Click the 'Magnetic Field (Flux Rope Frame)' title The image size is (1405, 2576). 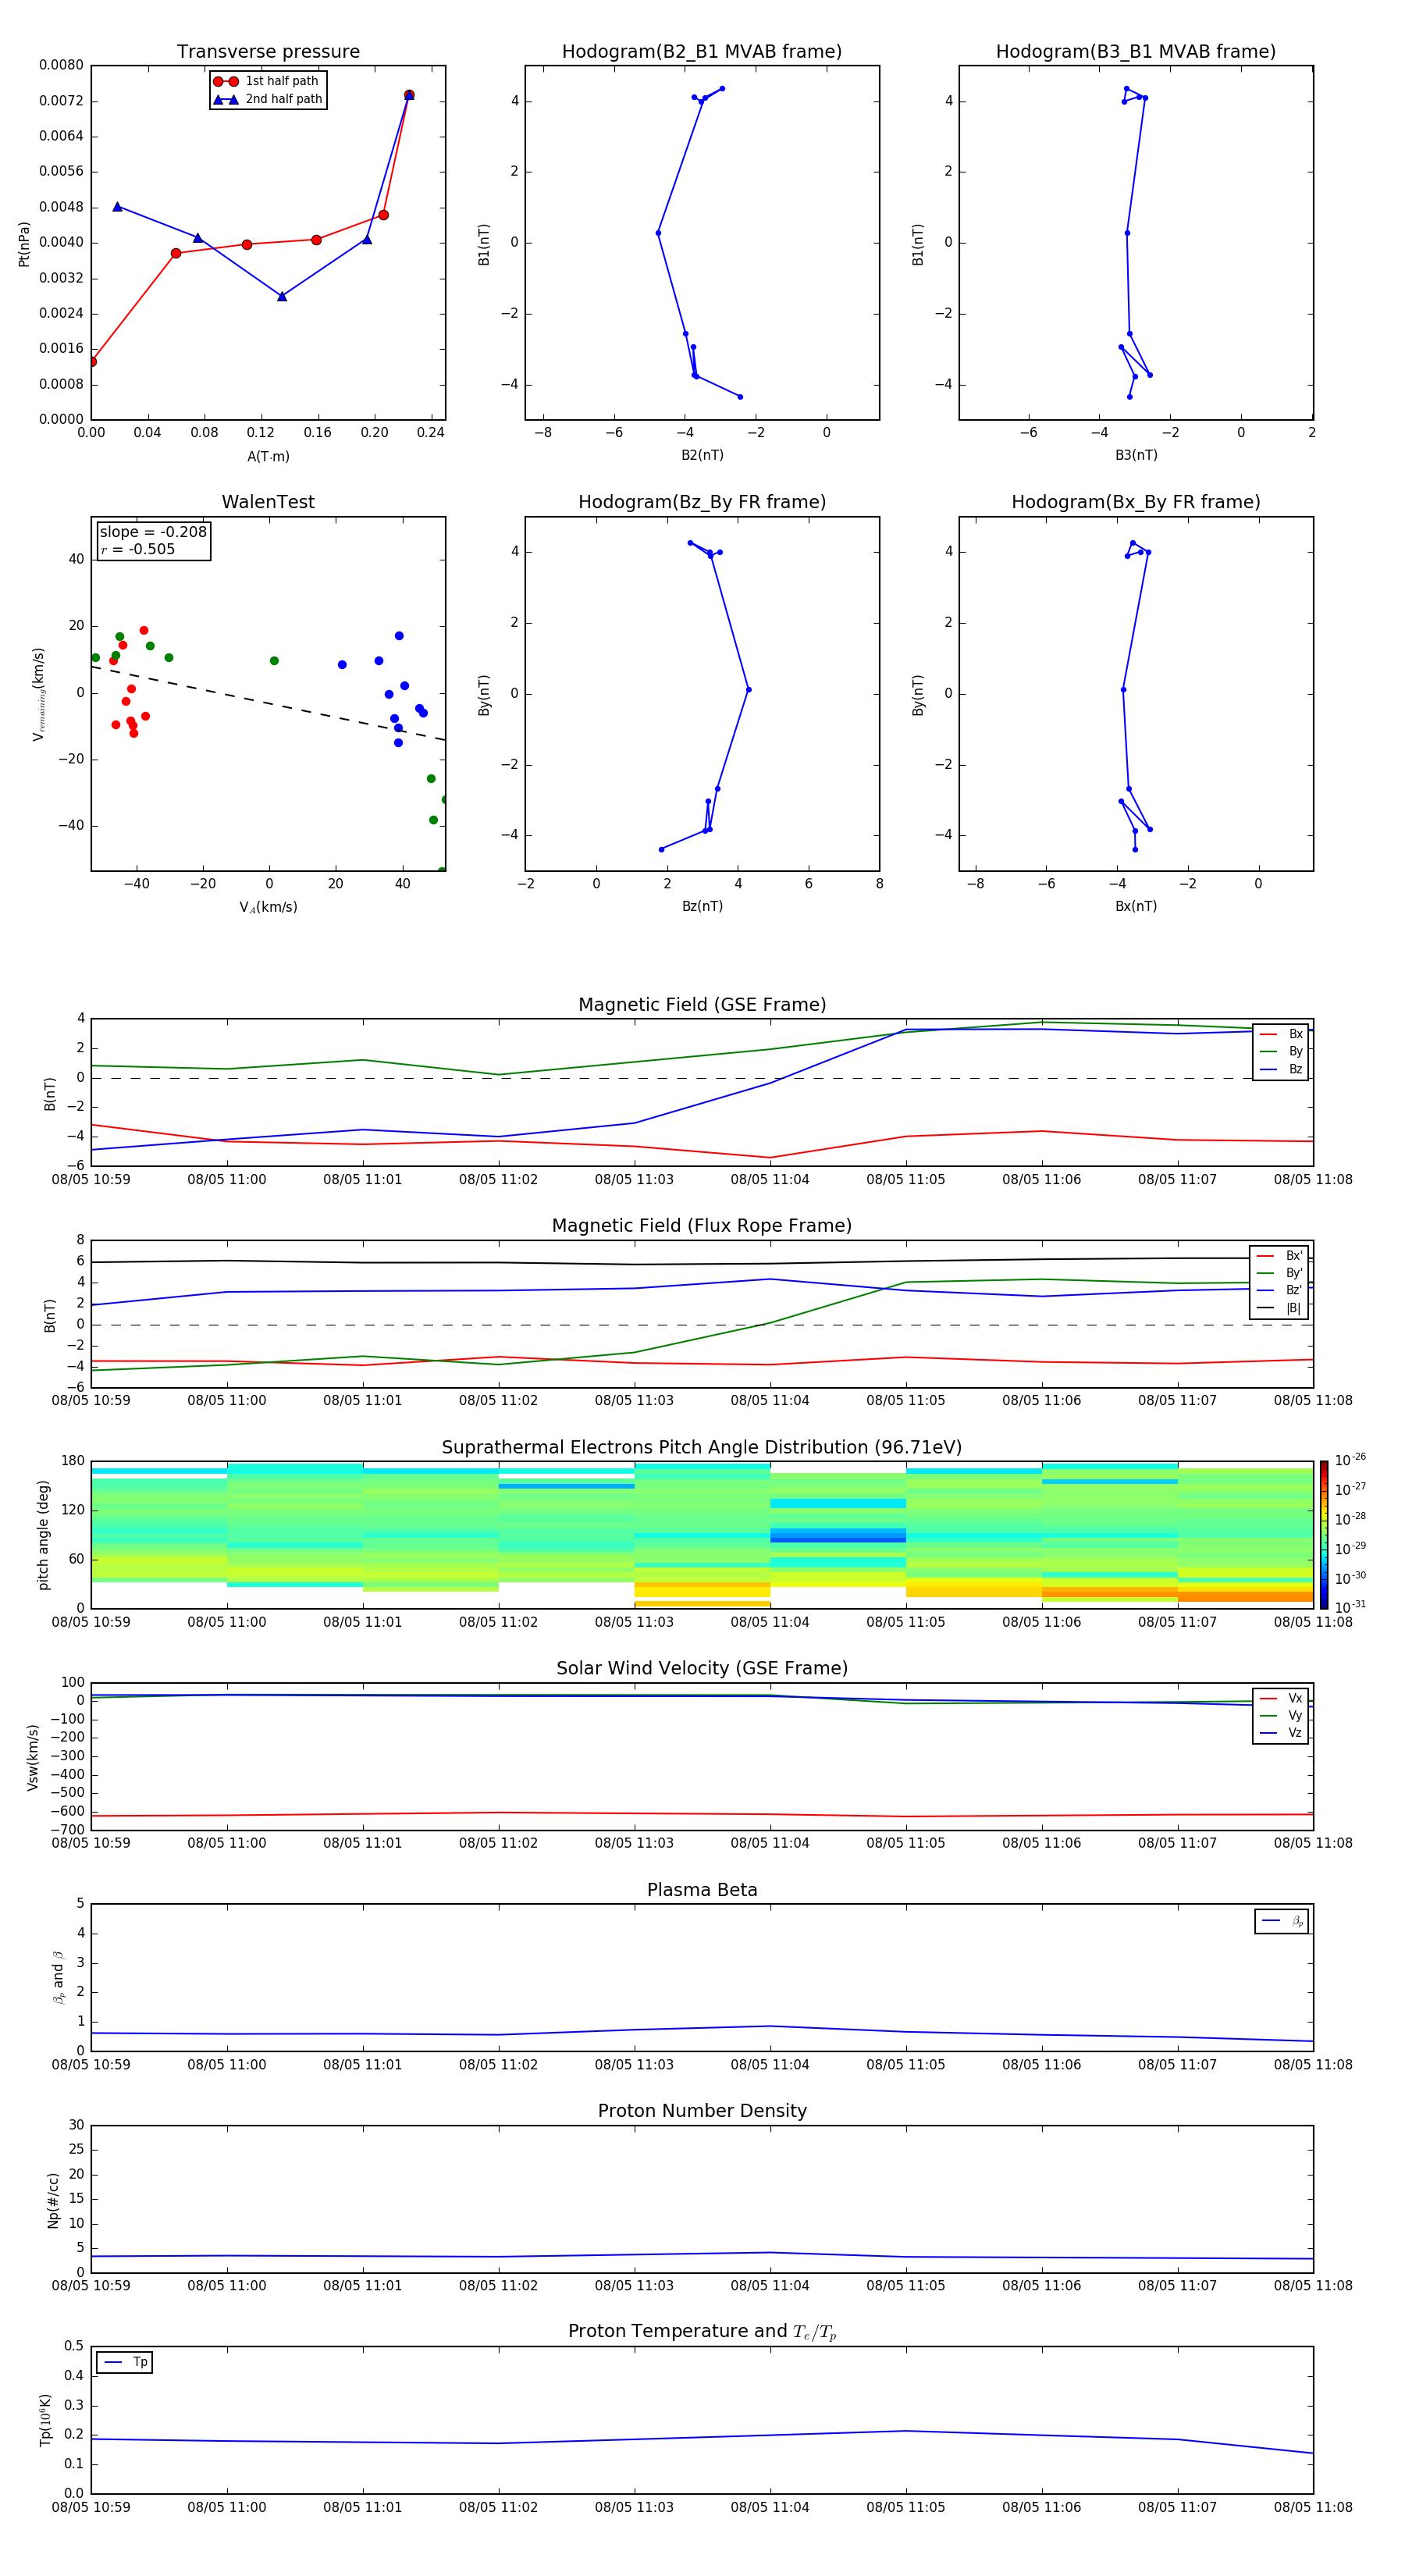702,1226
